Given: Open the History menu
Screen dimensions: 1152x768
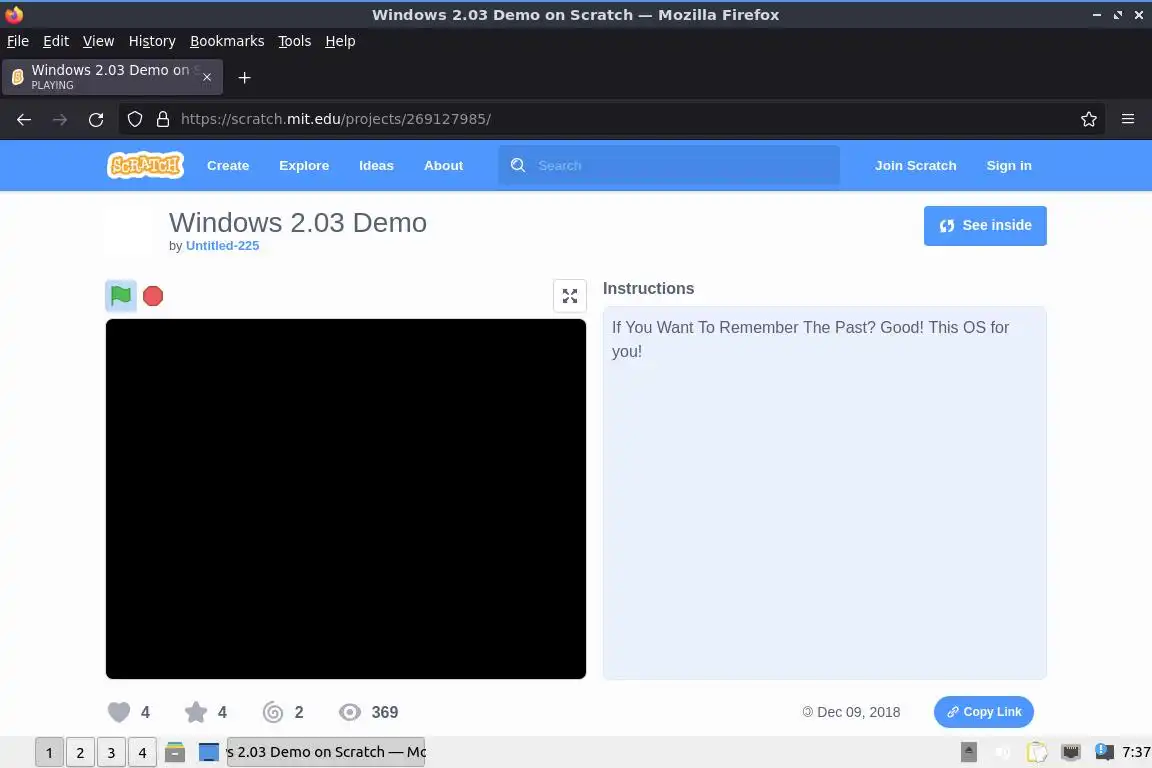Looking at the screenshot, I should [x=152, y=41].
